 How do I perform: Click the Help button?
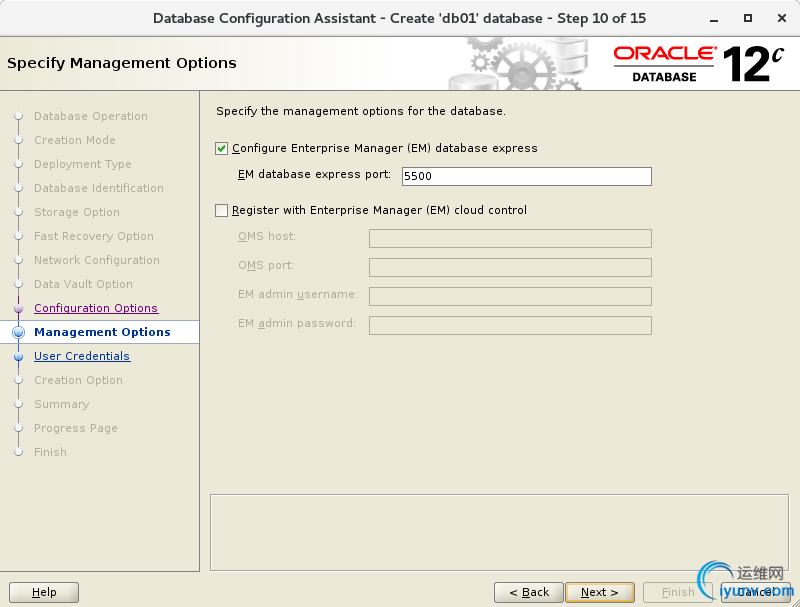(x=44, y=592)
